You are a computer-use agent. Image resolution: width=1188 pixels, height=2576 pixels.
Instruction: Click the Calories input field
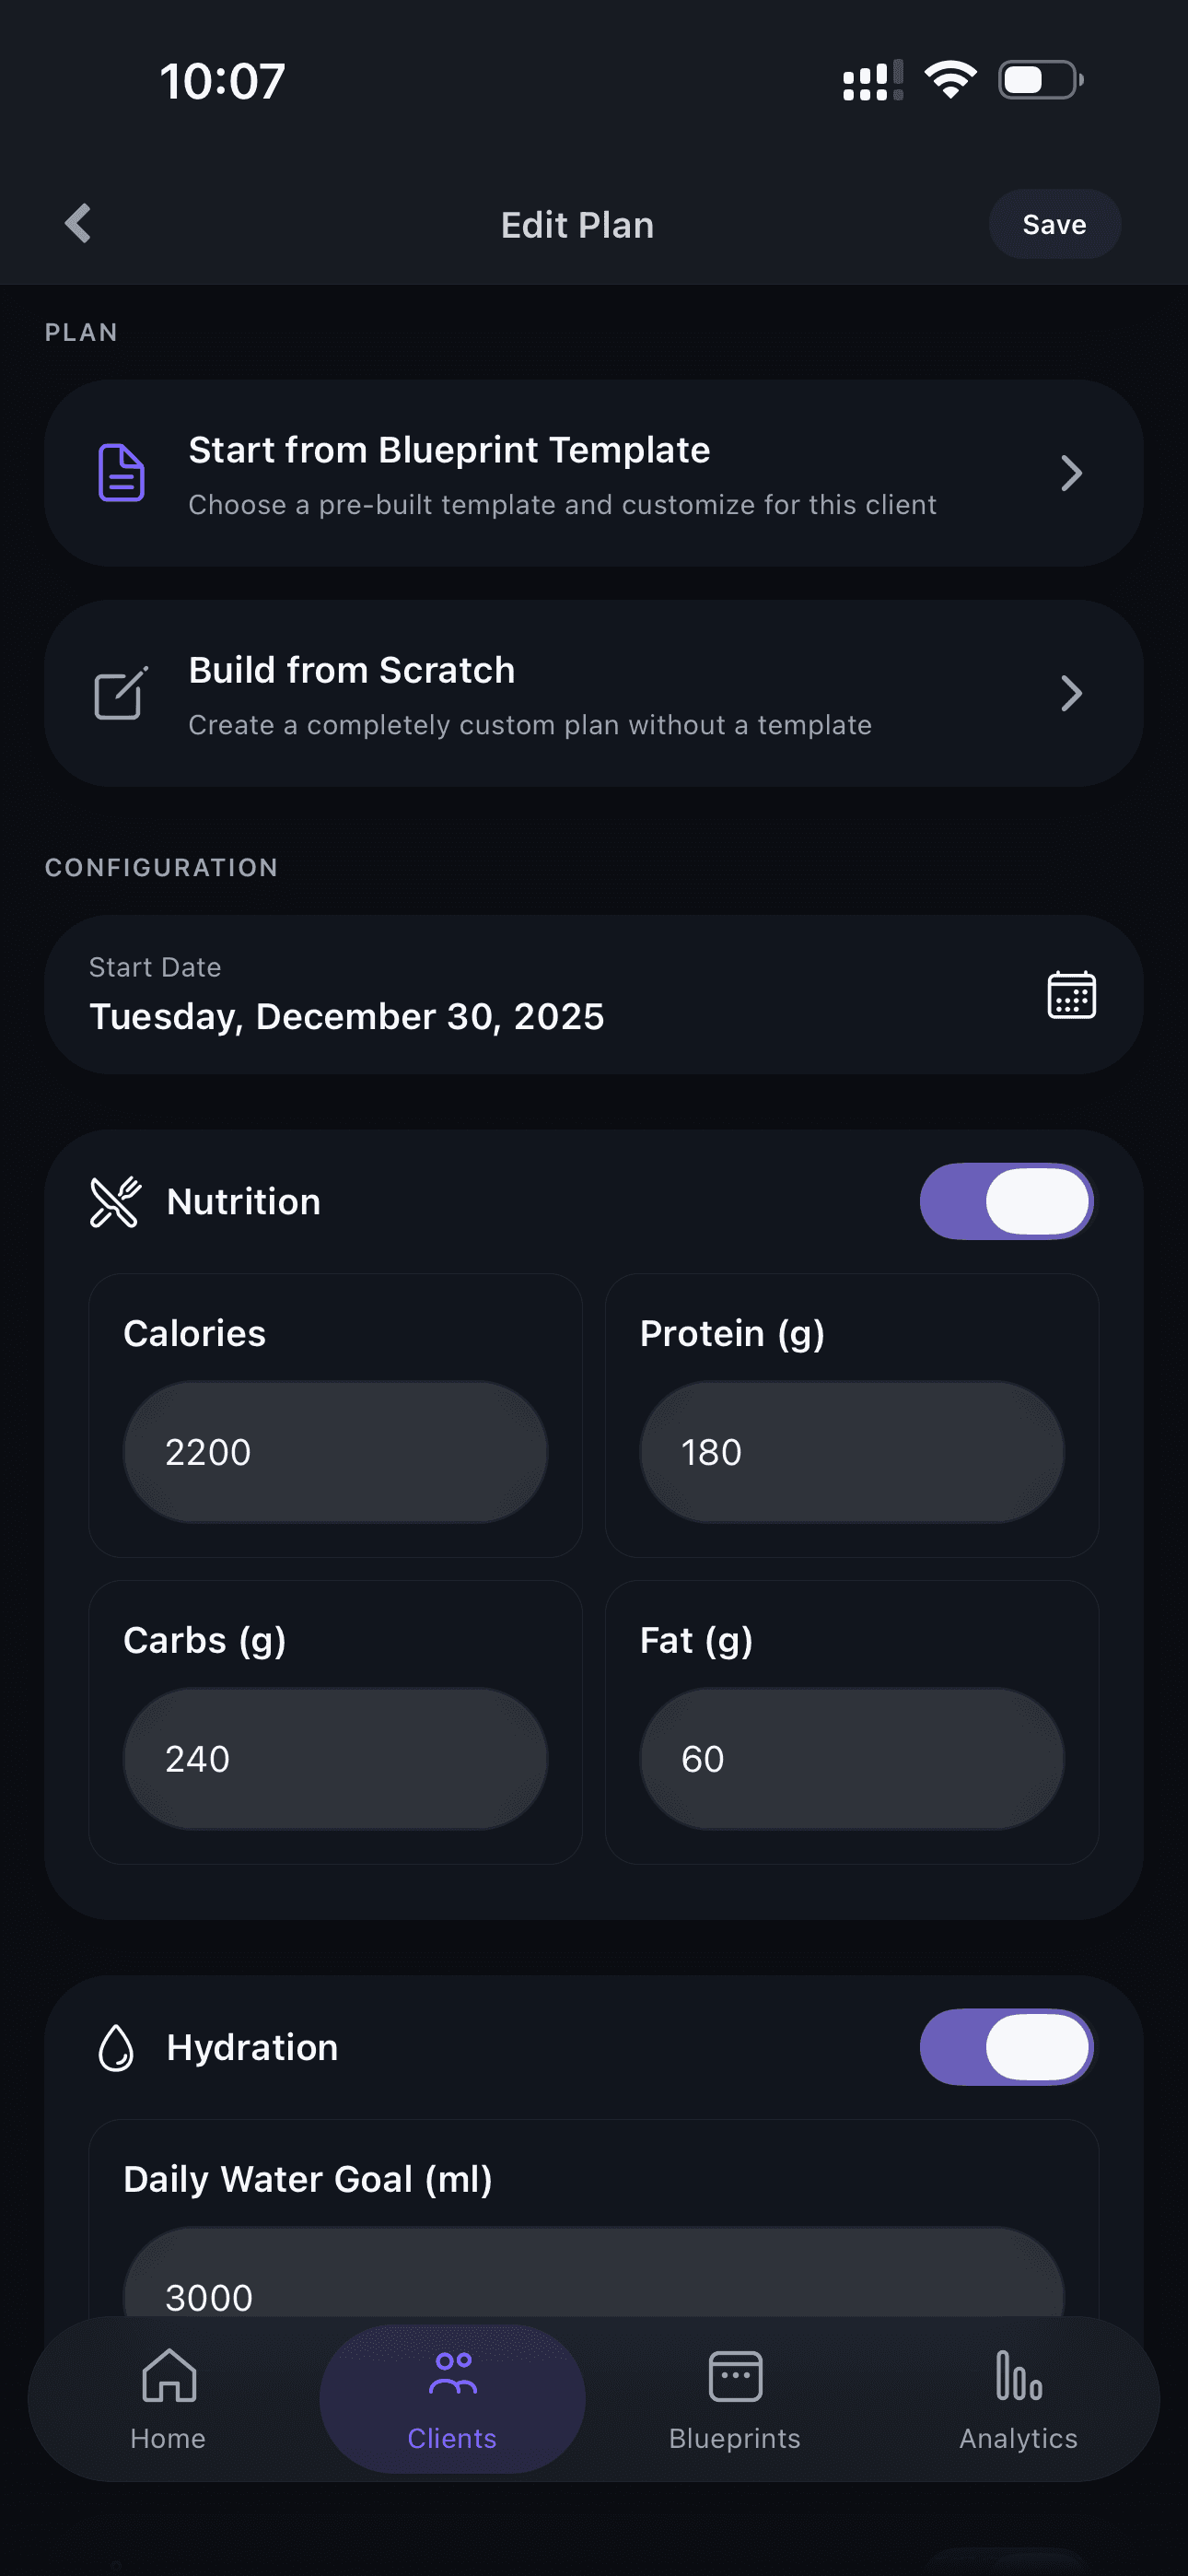click(x=335, y=1452)
